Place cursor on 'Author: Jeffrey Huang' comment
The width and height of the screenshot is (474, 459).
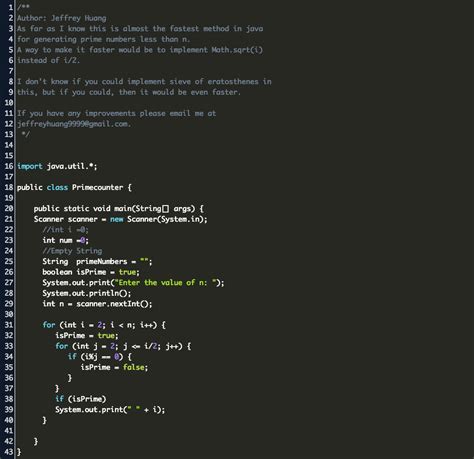pos(62,18)
